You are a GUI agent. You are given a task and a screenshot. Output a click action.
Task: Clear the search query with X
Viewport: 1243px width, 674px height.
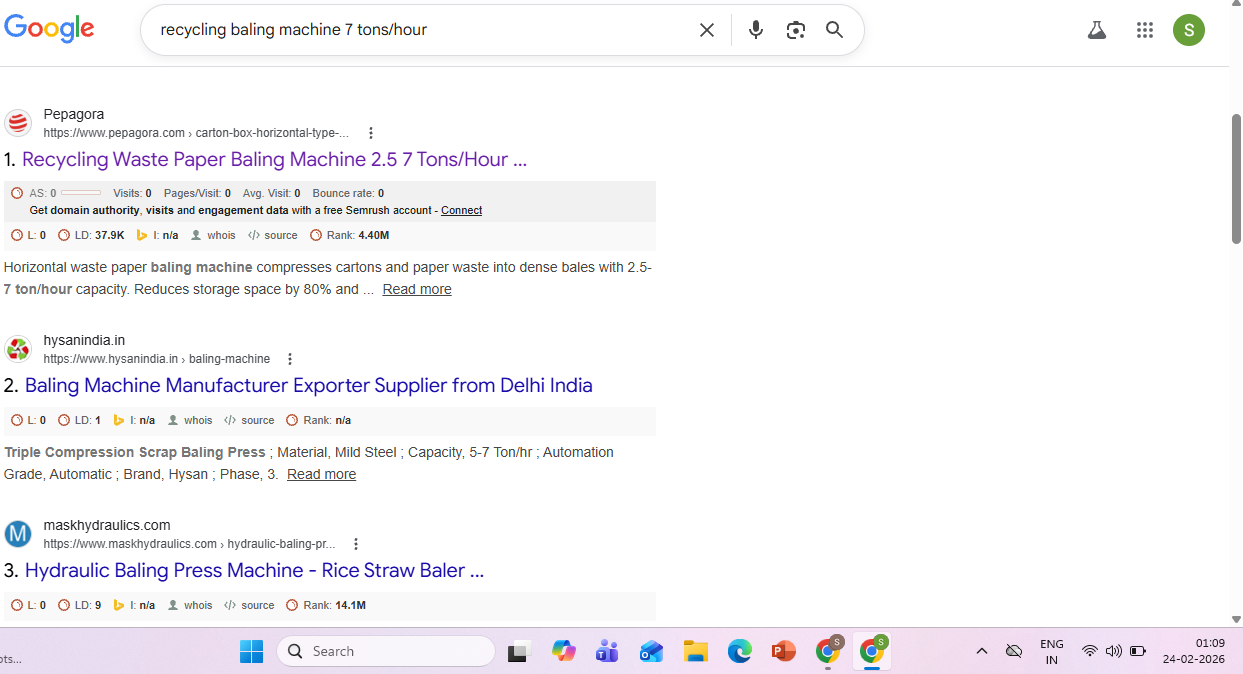point(707,30)
